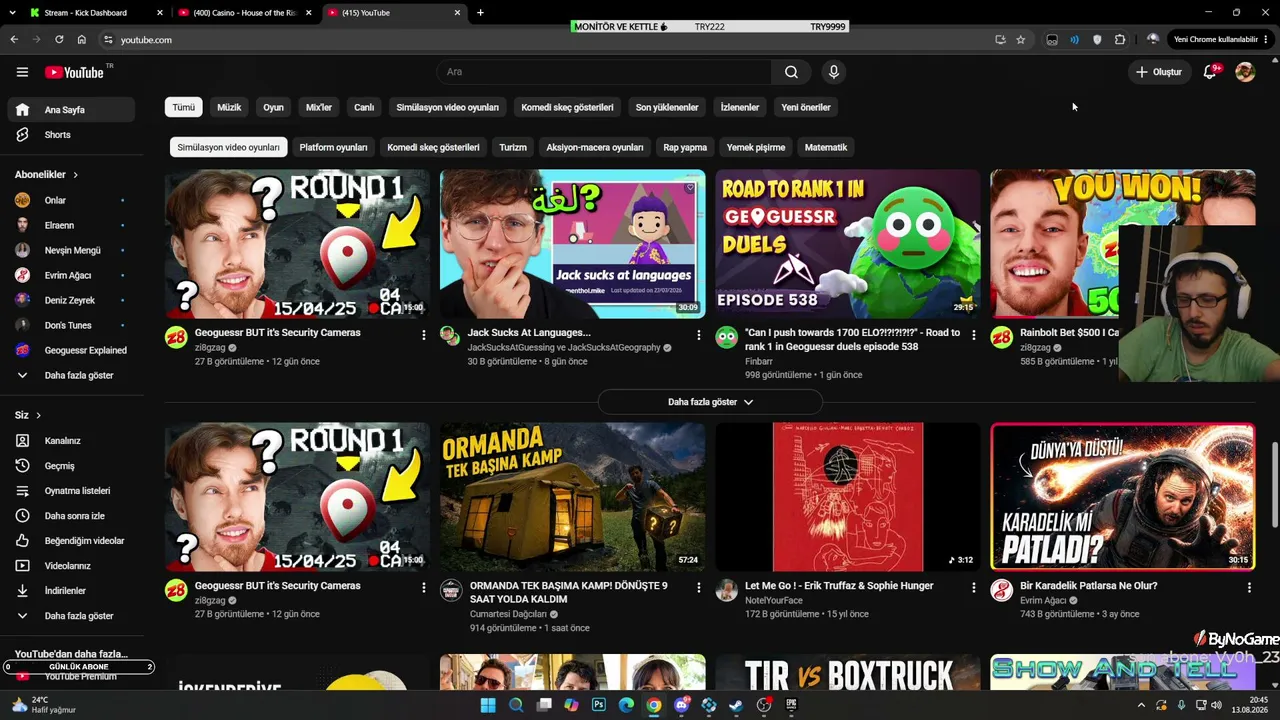Click the YouTube logo
Image resolution: width=1280 pixels, height=720 pixels.
coord(74,72)
